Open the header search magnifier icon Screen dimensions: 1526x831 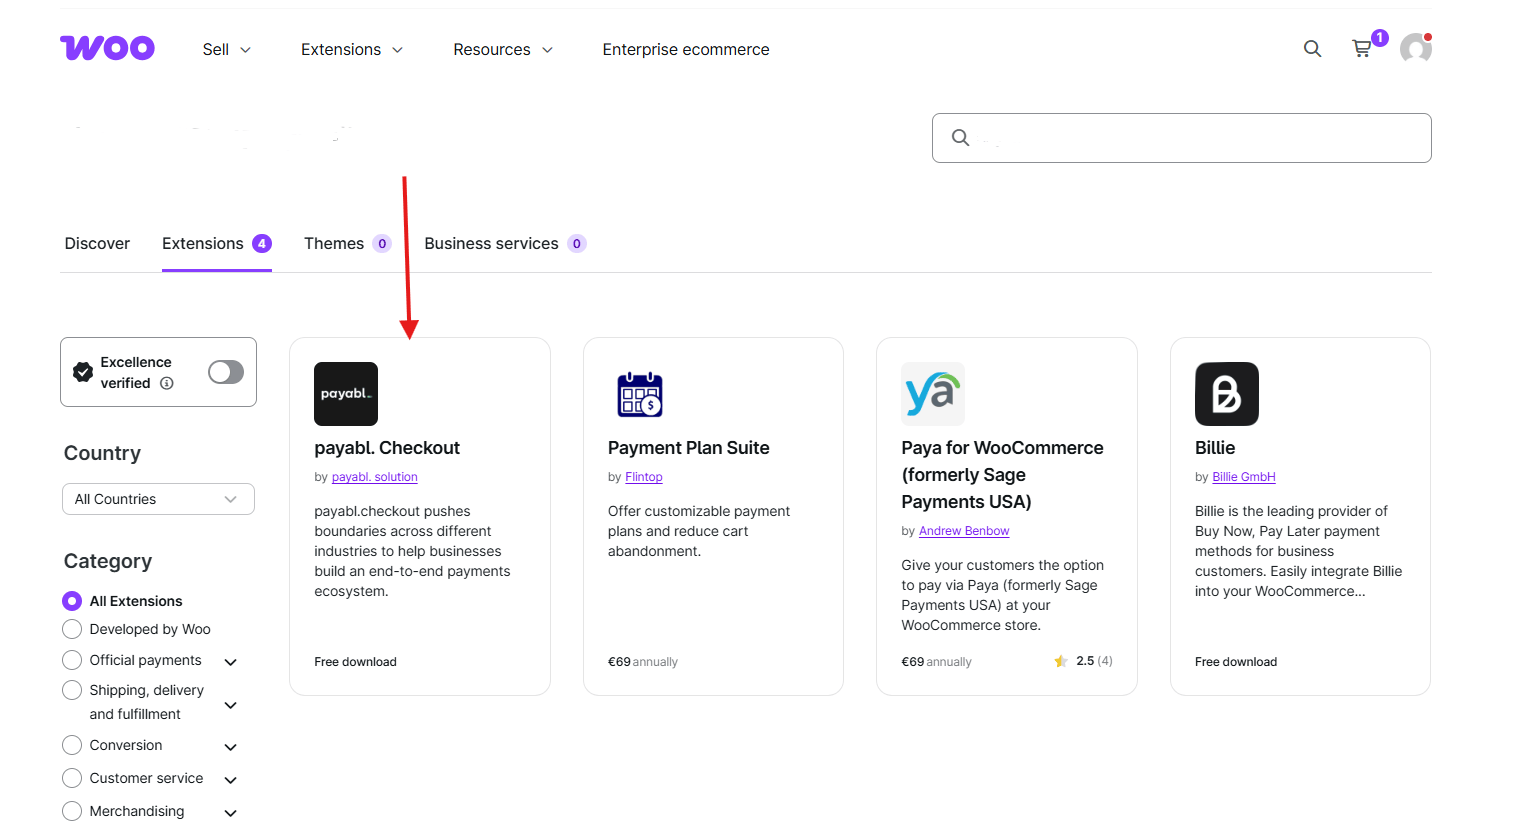1312,49
